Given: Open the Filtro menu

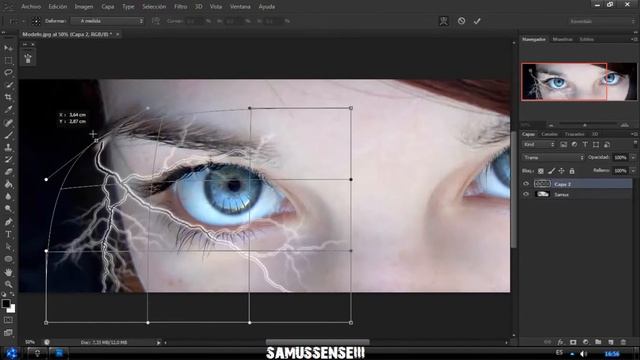Looking at the screenshot, I should pyautogui.click(x=181, y=7).
